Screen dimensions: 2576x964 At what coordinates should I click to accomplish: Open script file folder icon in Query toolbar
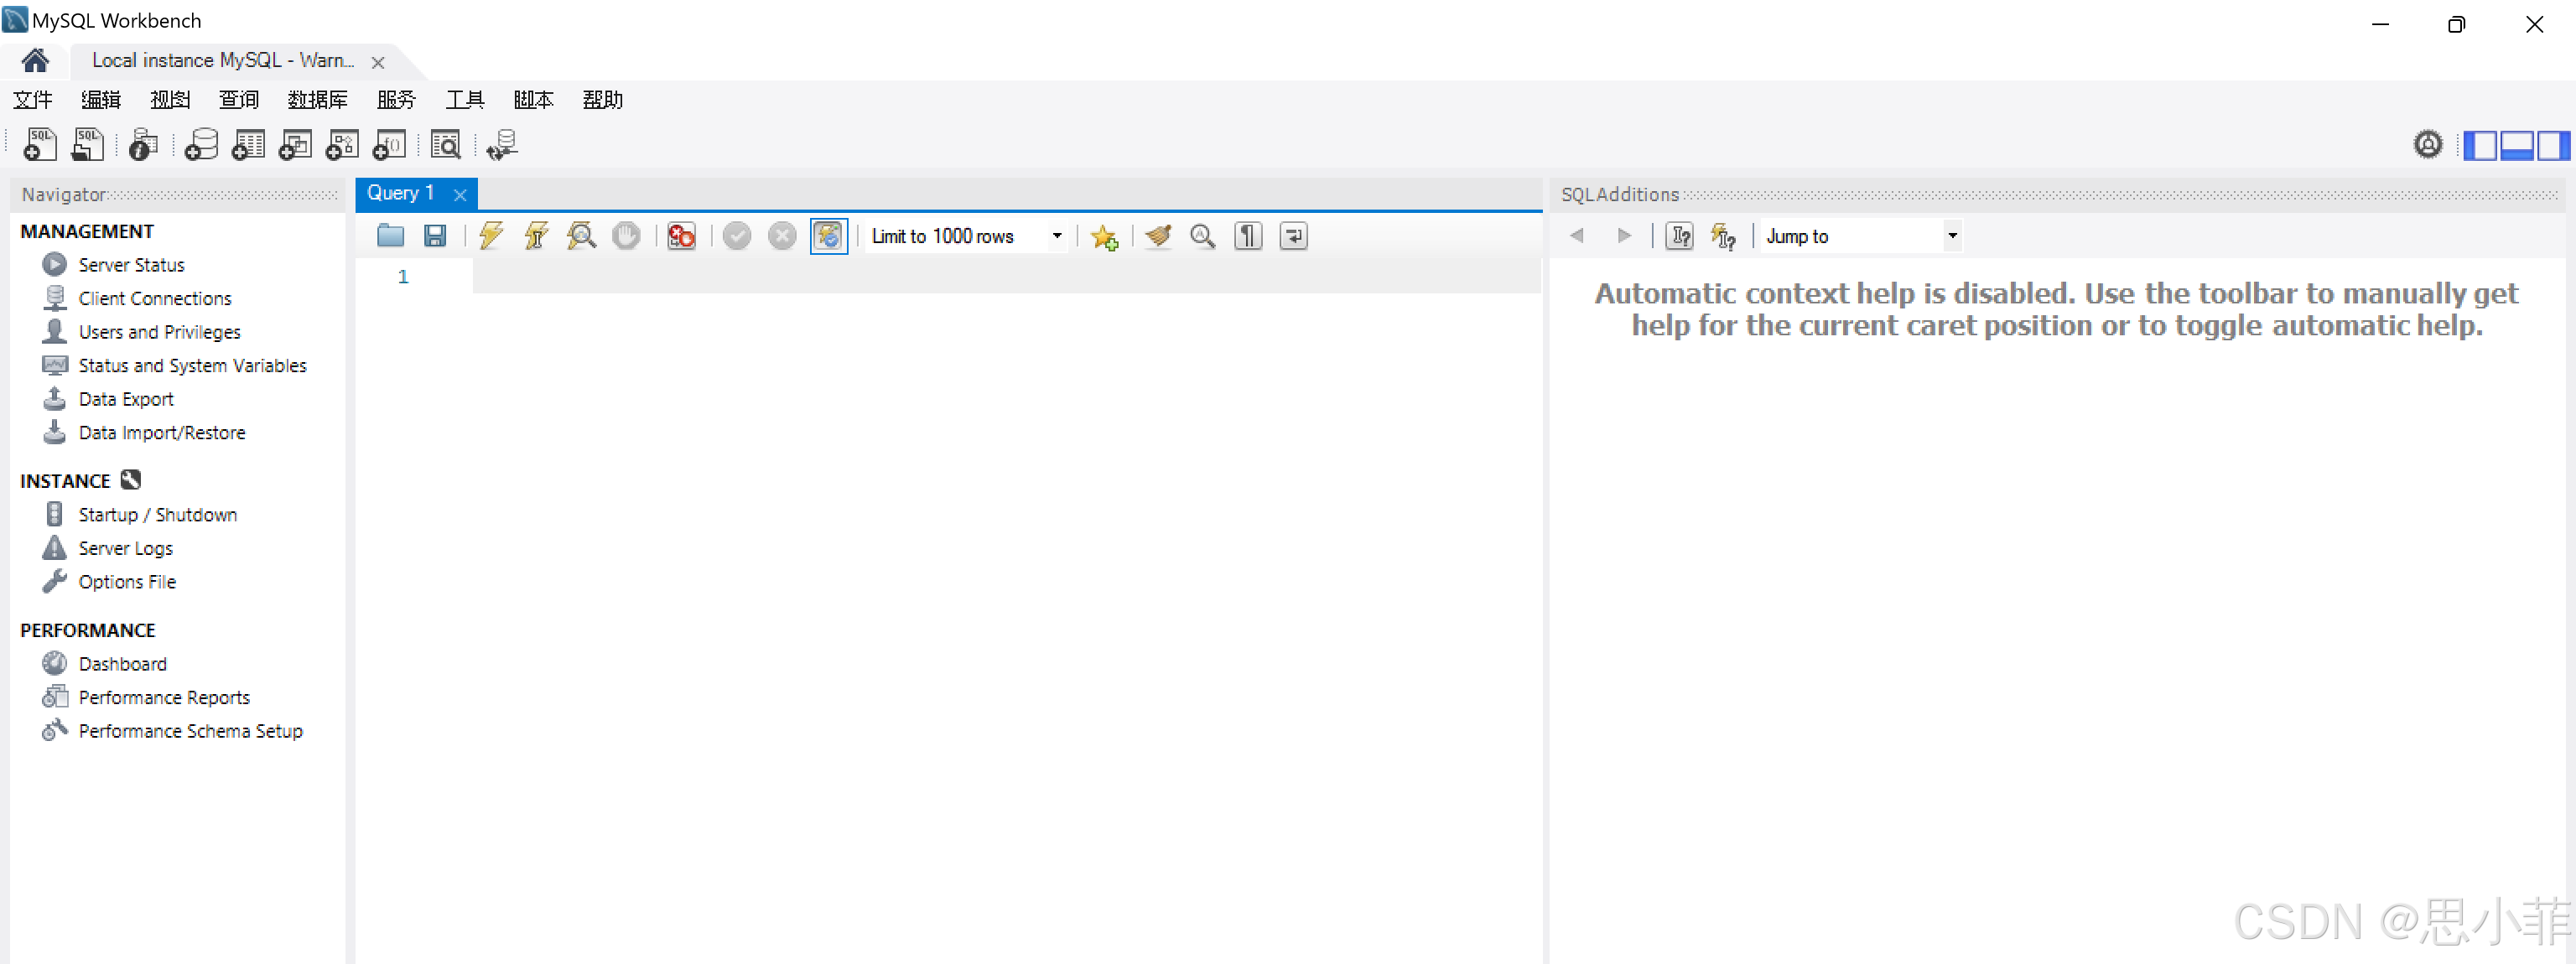390,236
